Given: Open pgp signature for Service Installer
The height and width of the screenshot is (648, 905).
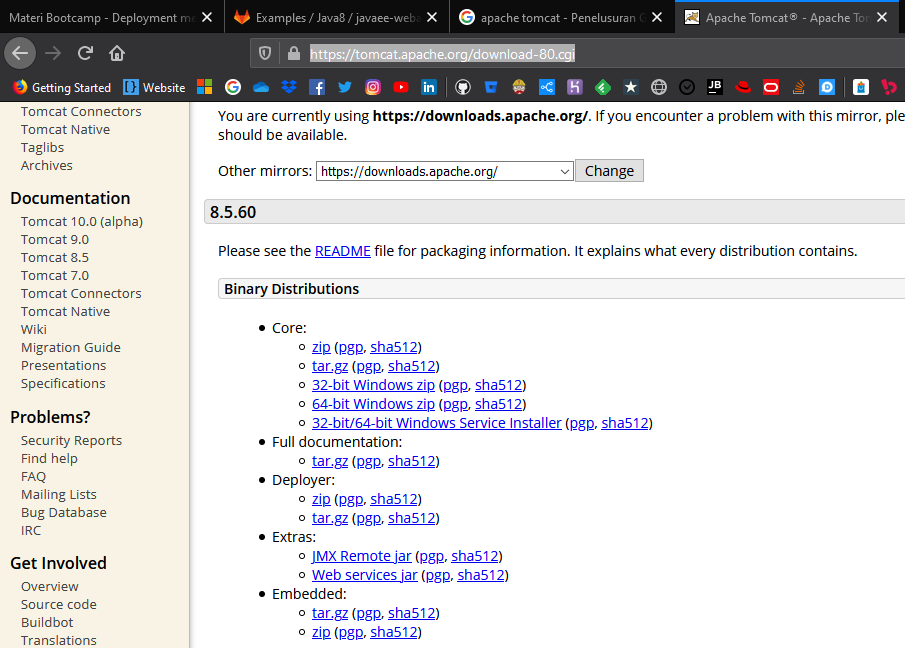Looking at the screenshot, I should pyautogui.click(x=582, y=423).
